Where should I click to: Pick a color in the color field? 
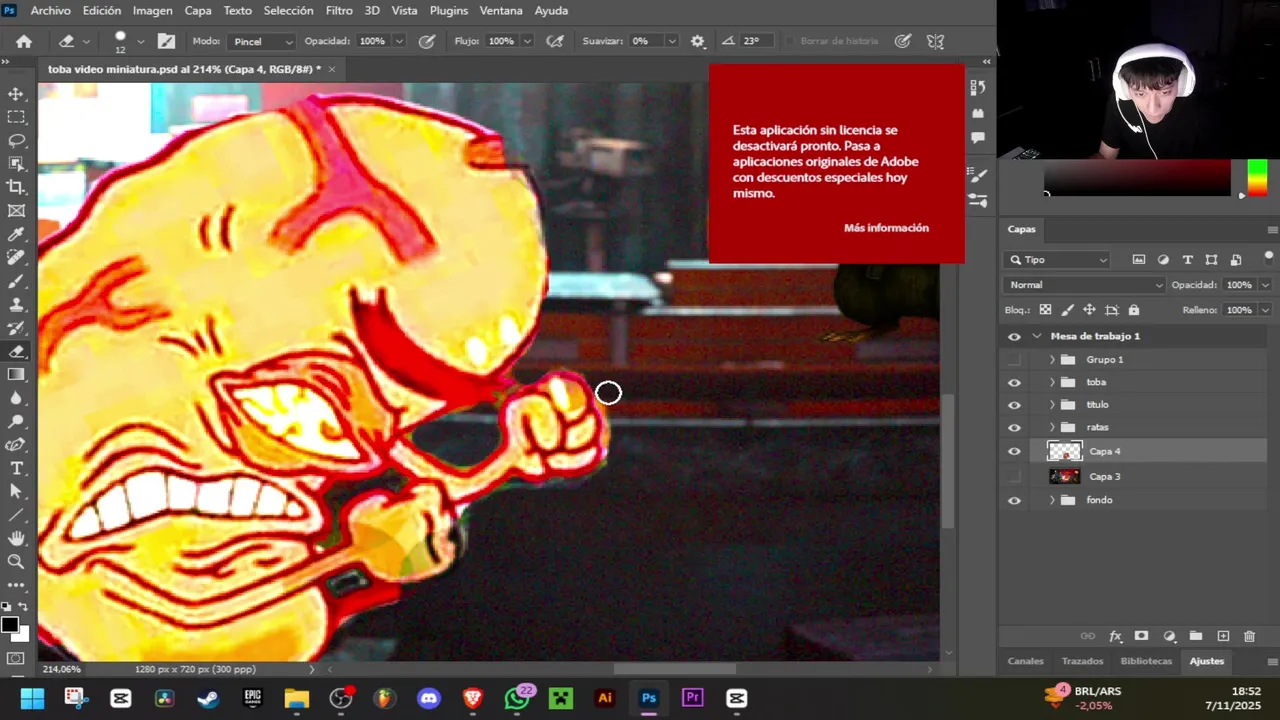pyautogui.click(x=1137, y=178)
